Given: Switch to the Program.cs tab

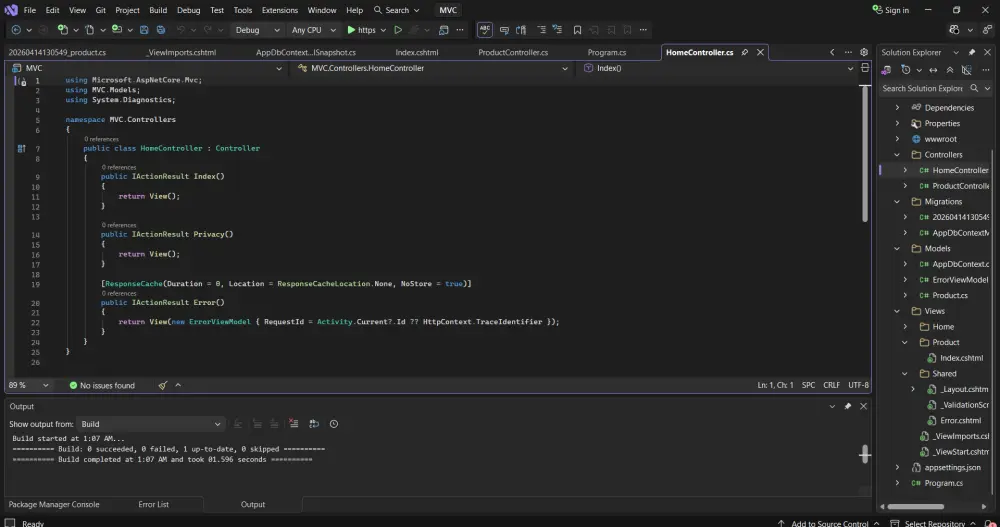Looking at the screenshot, I should click(x=607, y=52).
